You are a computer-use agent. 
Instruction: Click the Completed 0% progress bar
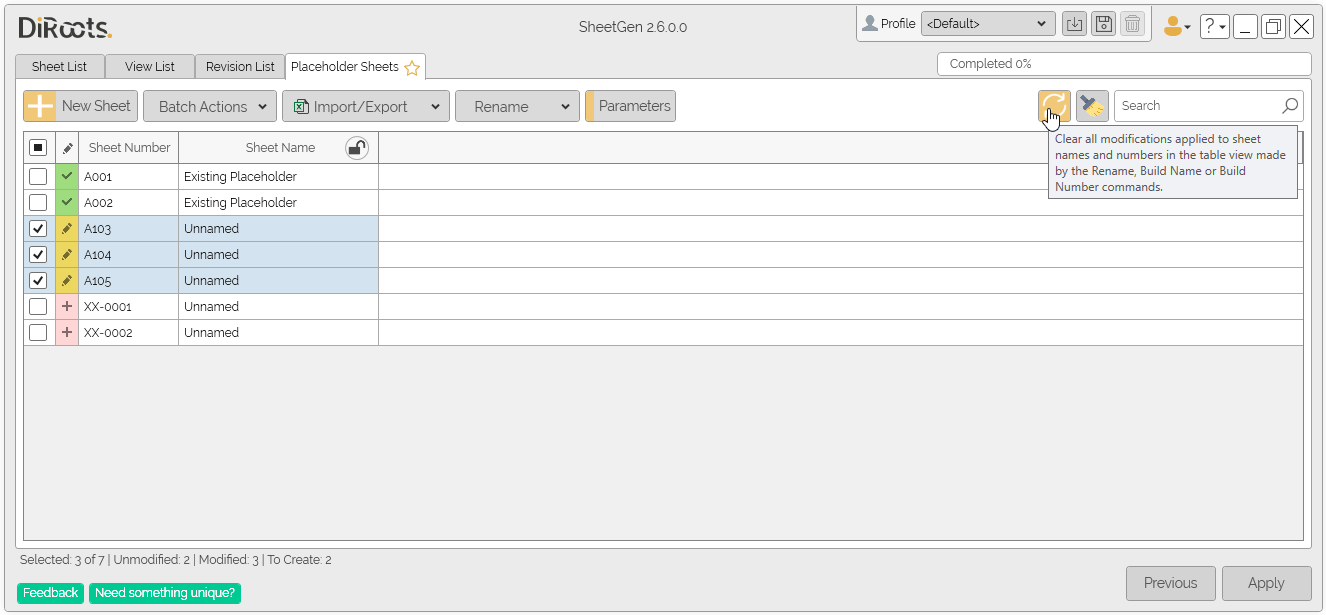coord(1123,64)
